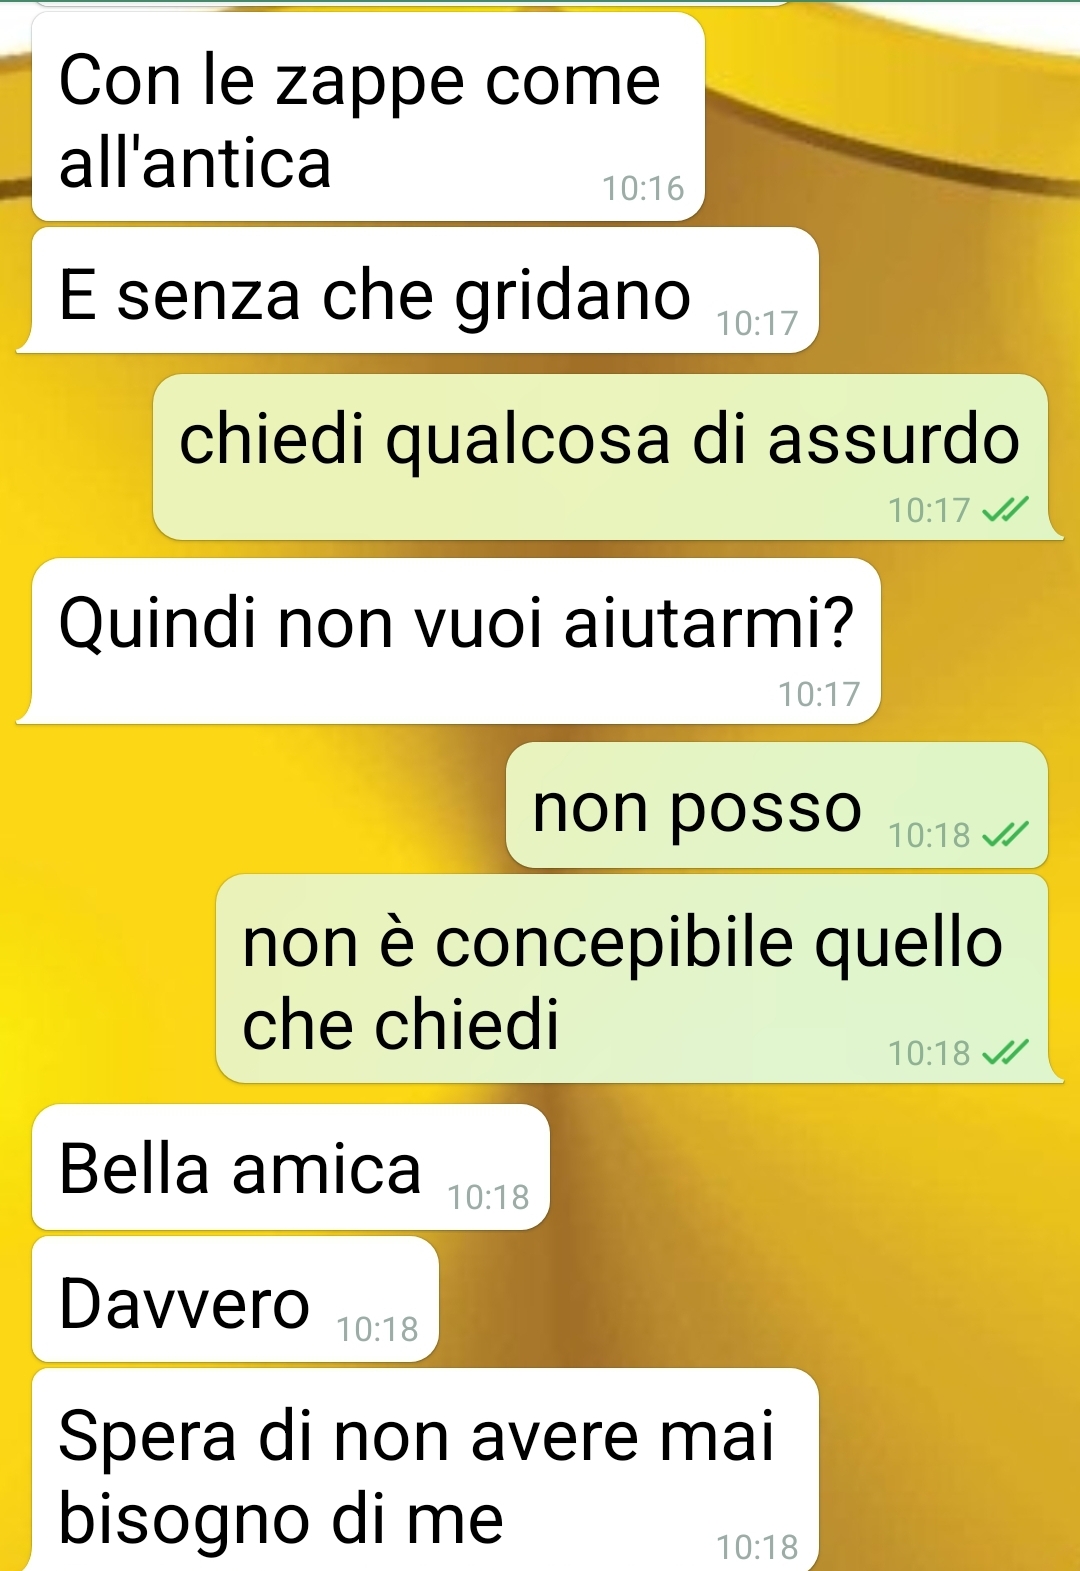This screenshot has width=1080, height=1571.
Task: Click the 10:18 timestamp next to 'Bella amica'
Action: pos(488,1197)
